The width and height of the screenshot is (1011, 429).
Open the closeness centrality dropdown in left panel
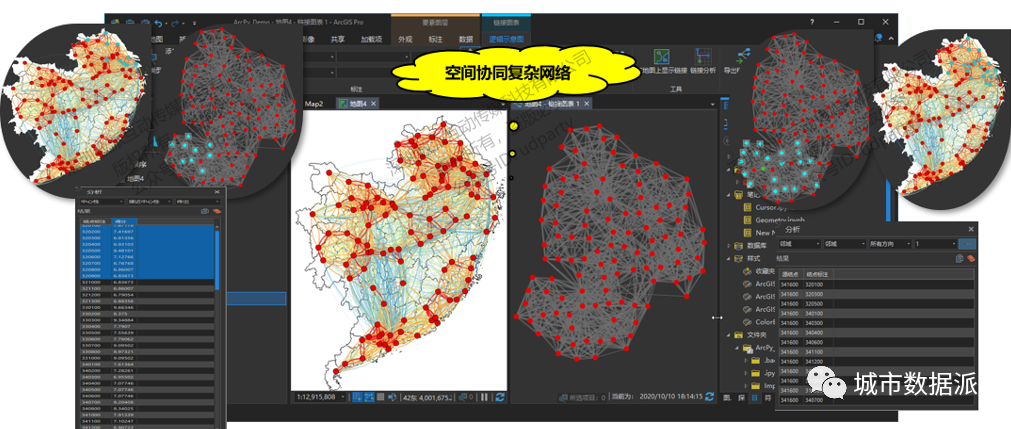pos(150,201)
